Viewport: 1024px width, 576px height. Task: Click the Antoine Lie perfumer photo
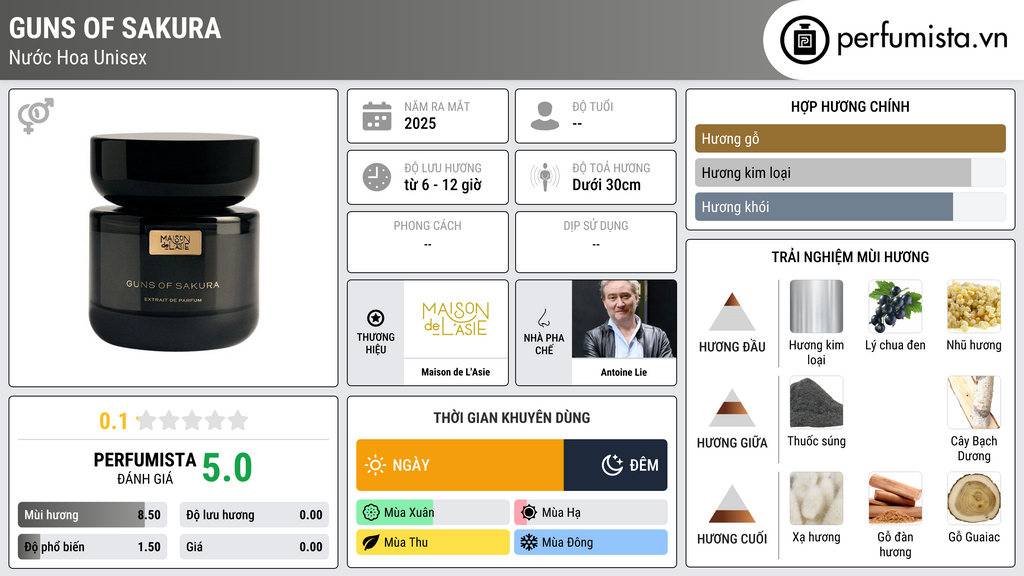[x=624, y=319]
